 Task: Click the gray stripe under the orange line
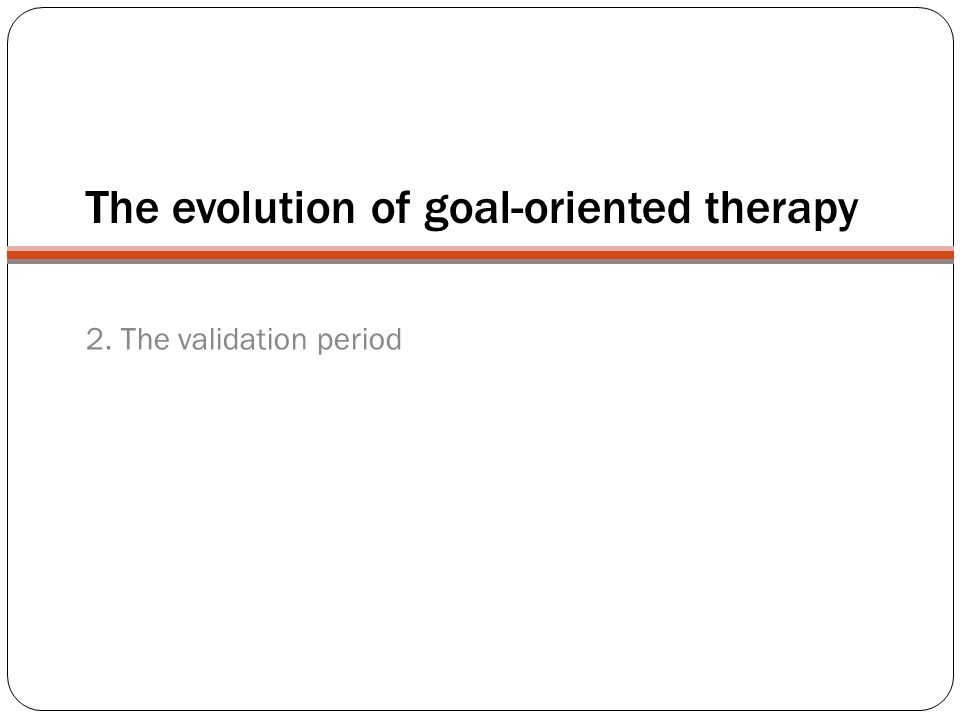tap(480, 261)
